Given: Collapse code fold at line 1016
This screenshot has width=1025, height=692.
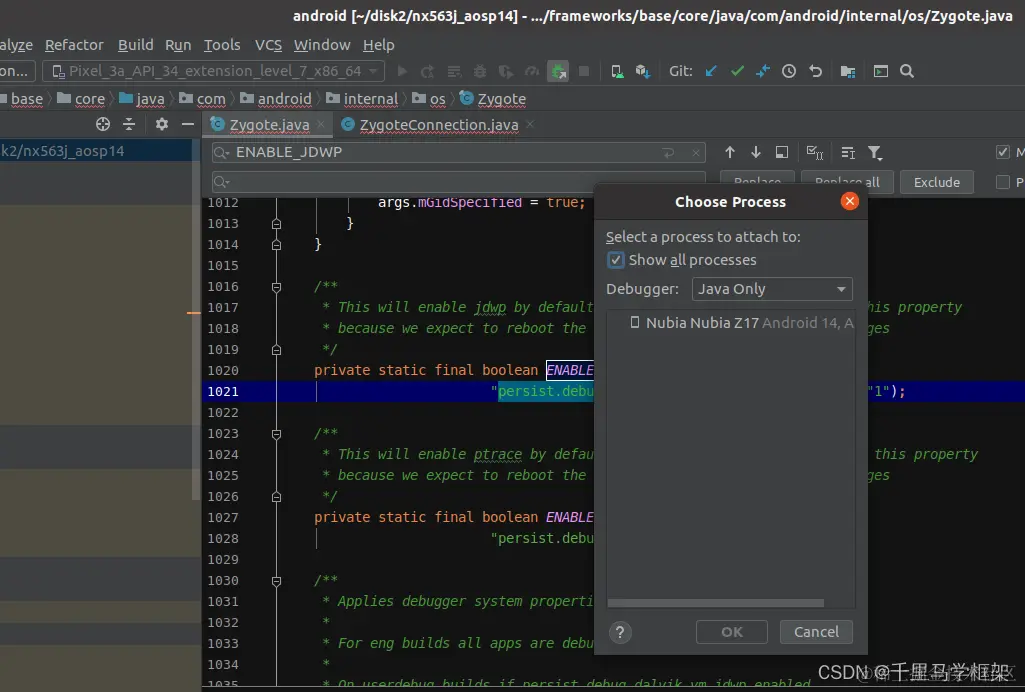Looking at the screenshot, I should click(277, 287).
